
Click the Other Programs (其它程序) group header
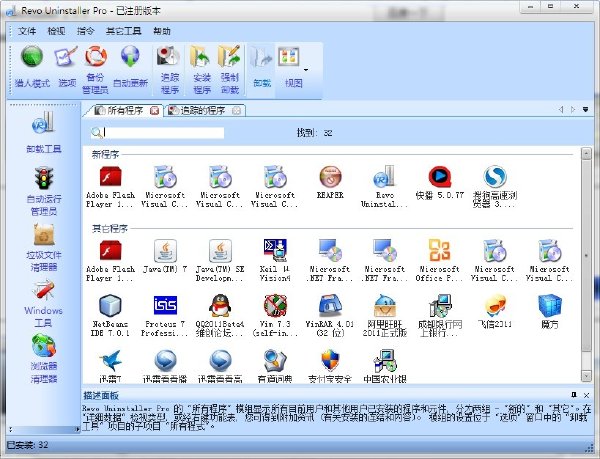(x=109, y=229)
